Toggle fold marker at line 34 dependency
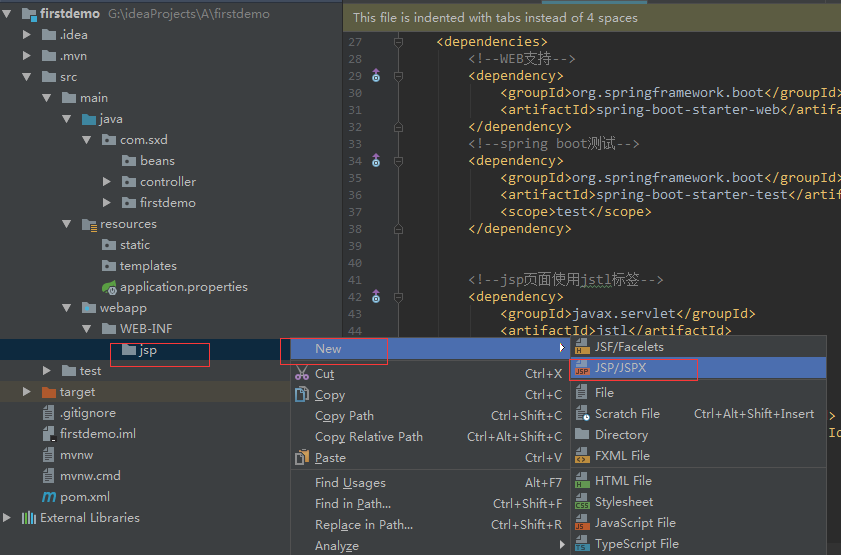The height and width of the screenshot is (555, 841). pyautogui.click(x=399, y=161)
